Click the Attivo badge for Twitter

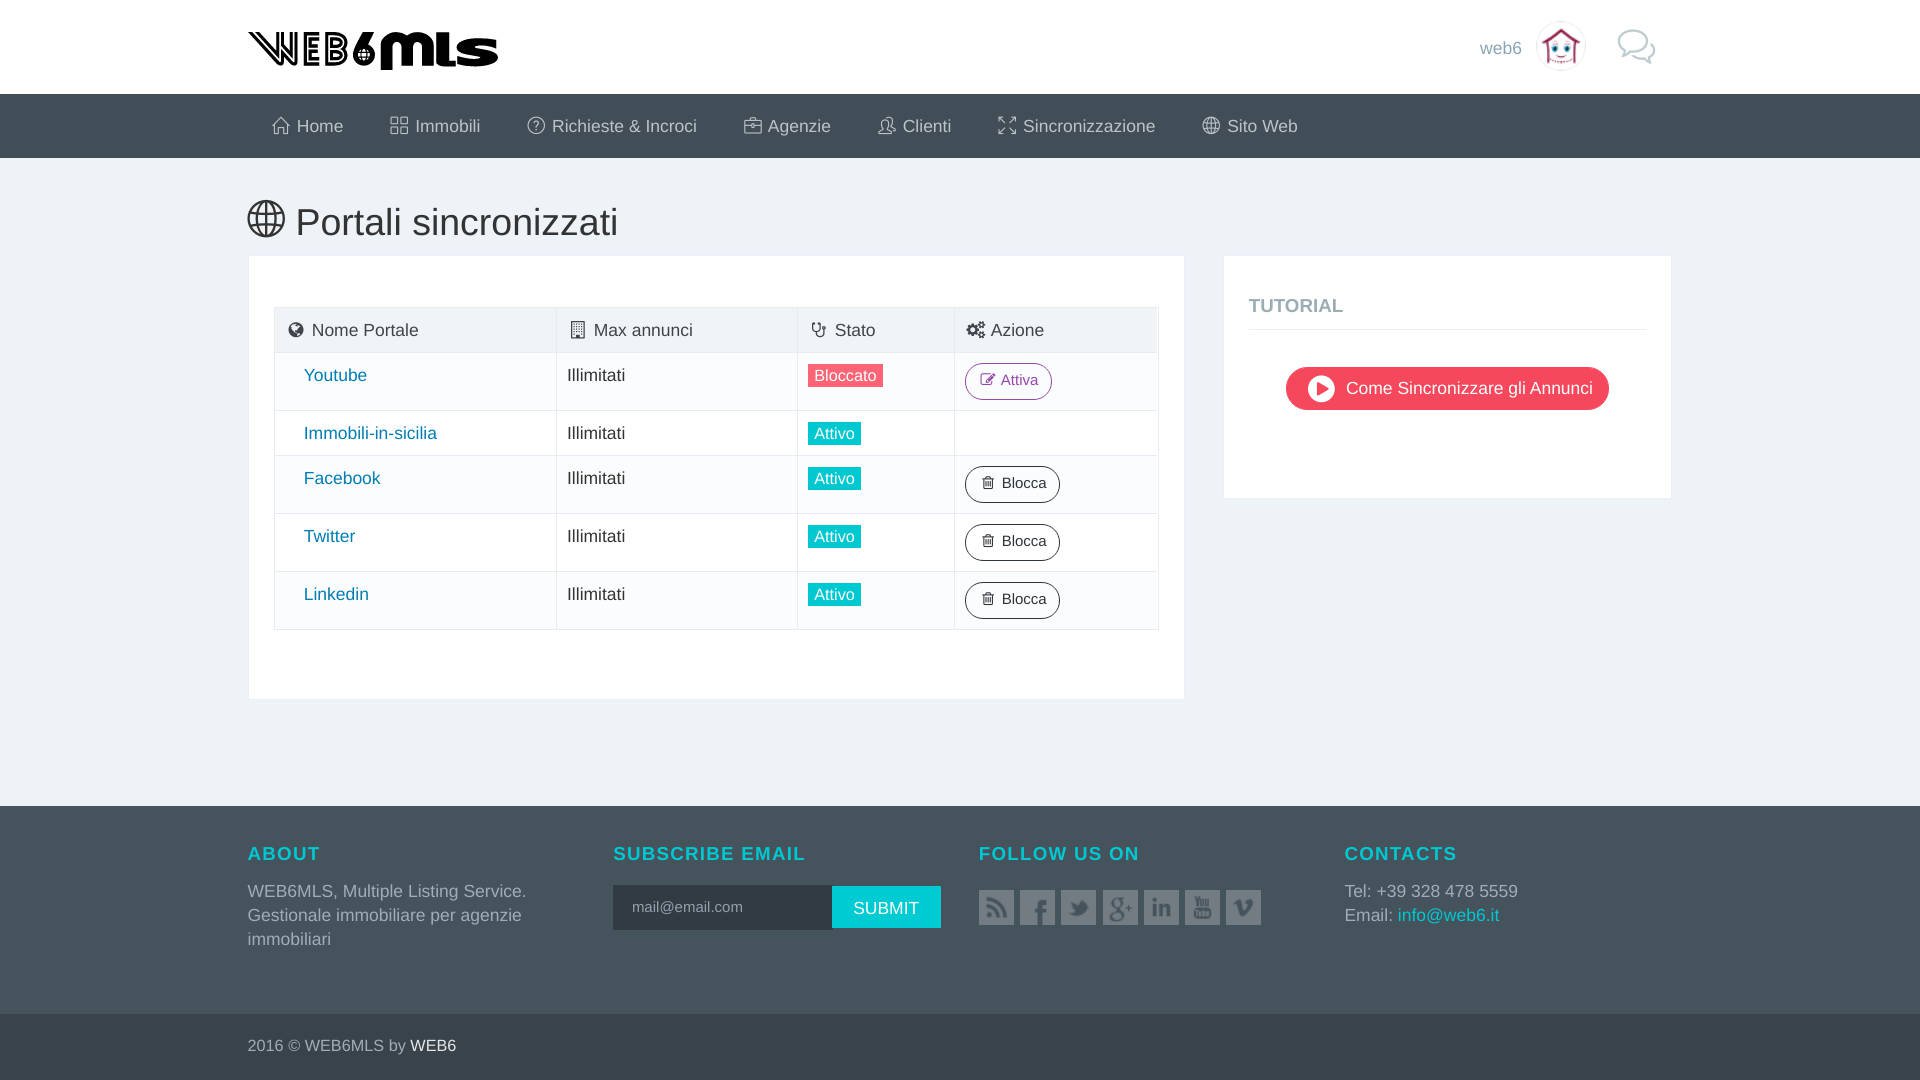[834, 536]
